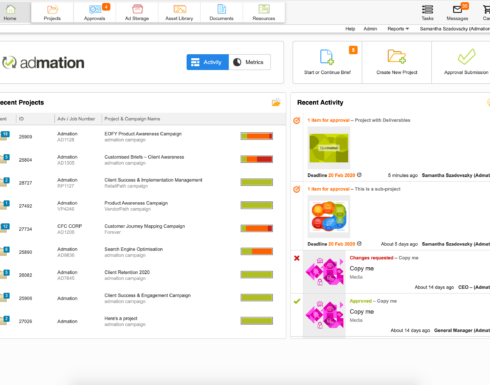Open the Projects section
This screenshot has height=385, width=490.
click(52, 12)
